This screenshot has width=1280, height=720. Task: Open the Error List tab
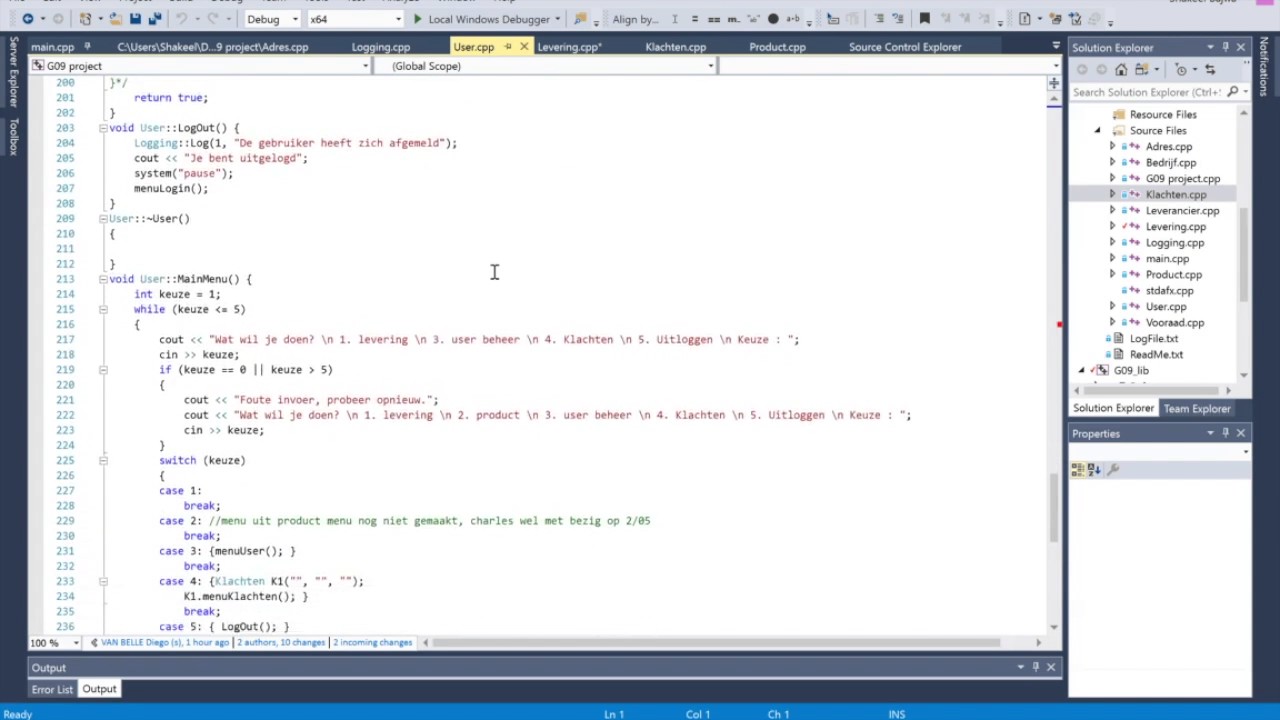pos(52,689)
